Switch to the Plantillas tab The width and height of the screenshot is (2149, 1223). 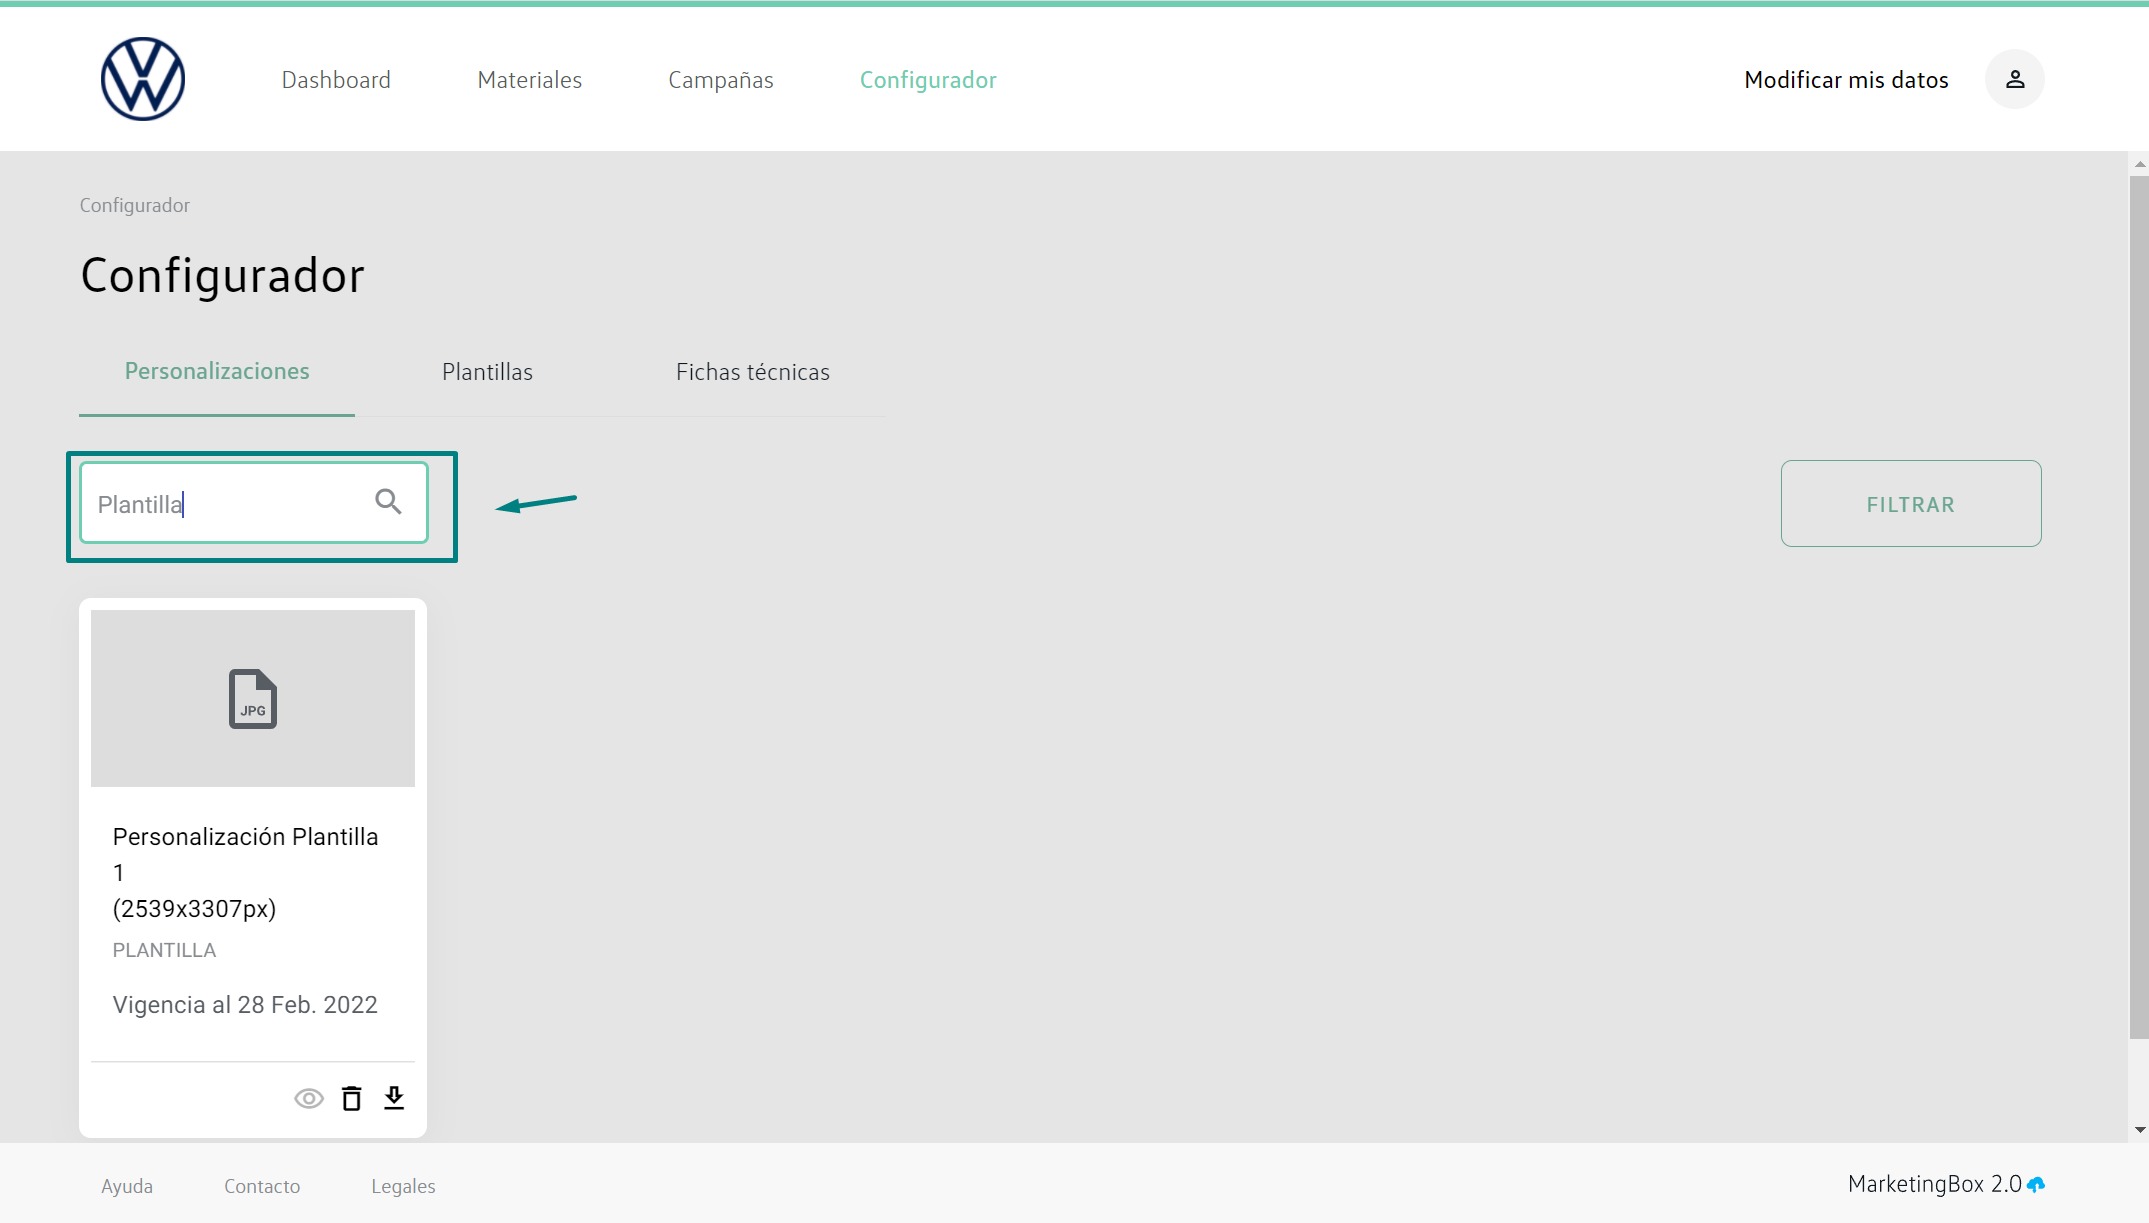(x=487, y=372)
